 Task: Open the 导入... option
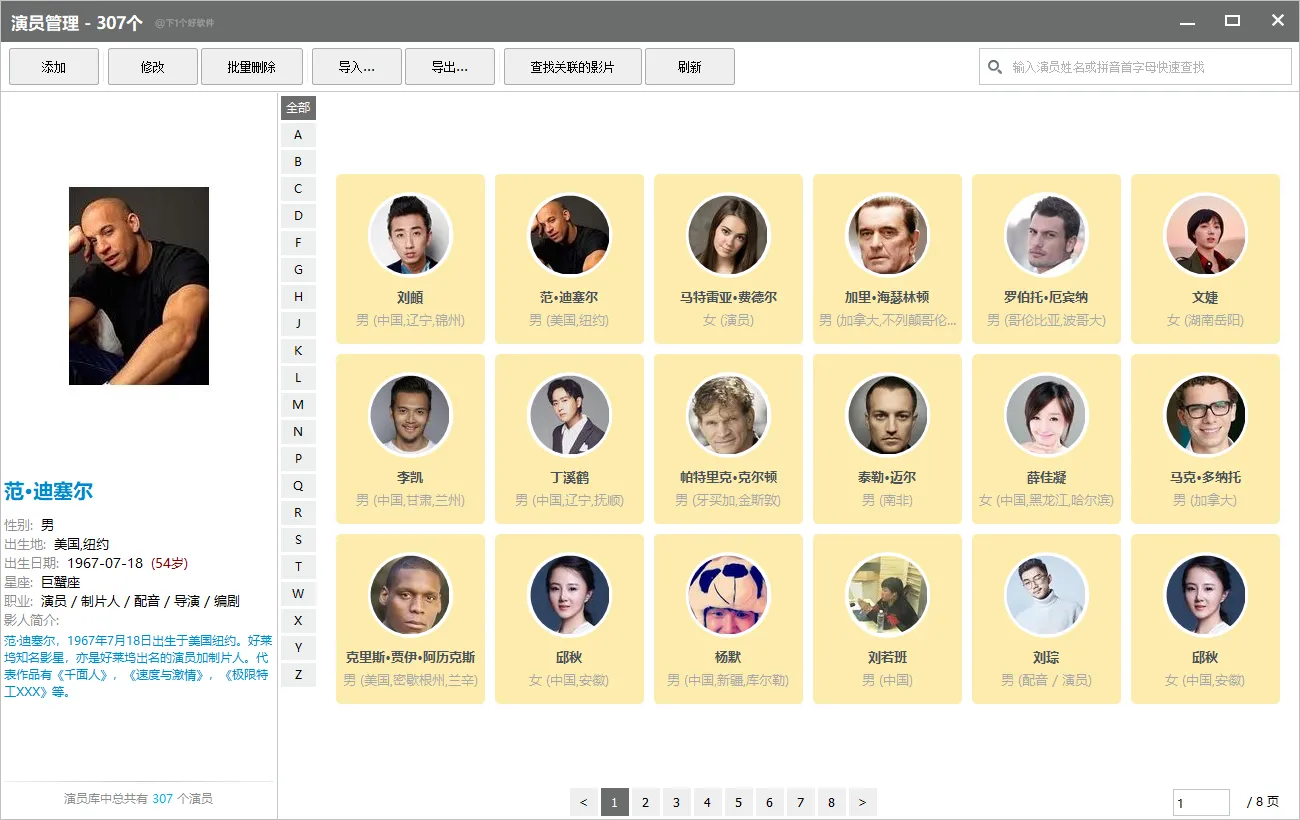357,67
